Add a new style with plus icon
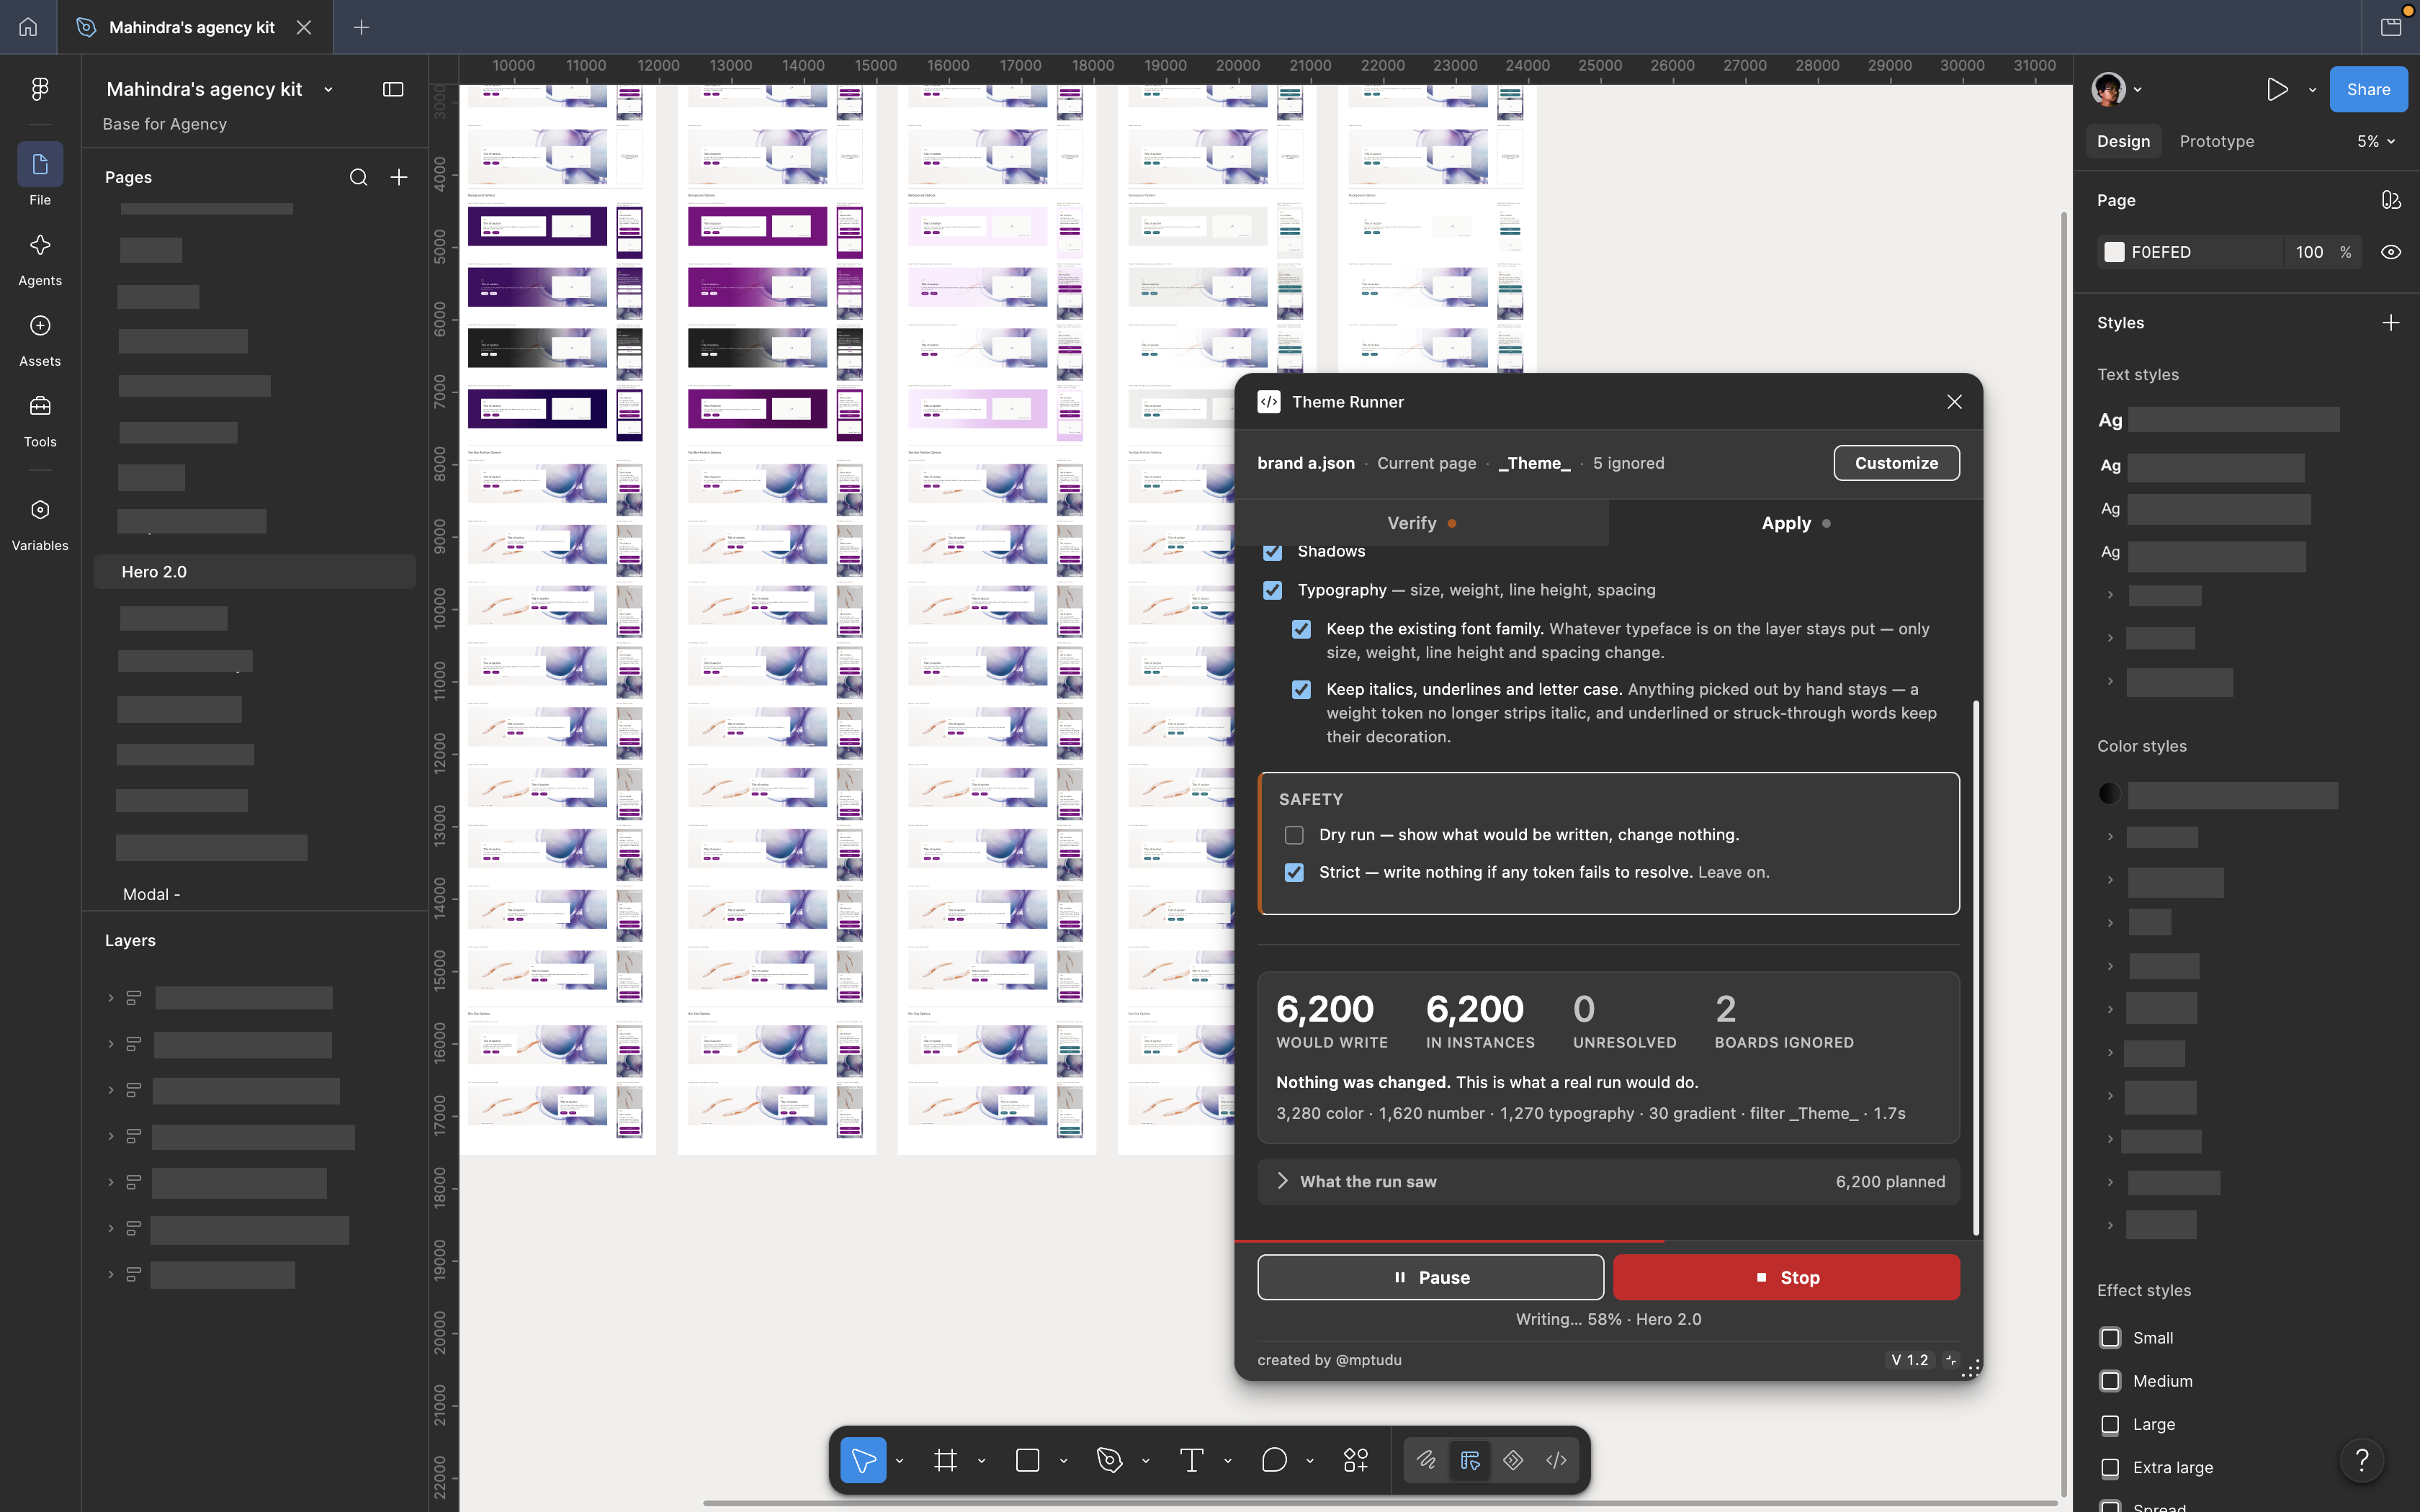 2390,322
